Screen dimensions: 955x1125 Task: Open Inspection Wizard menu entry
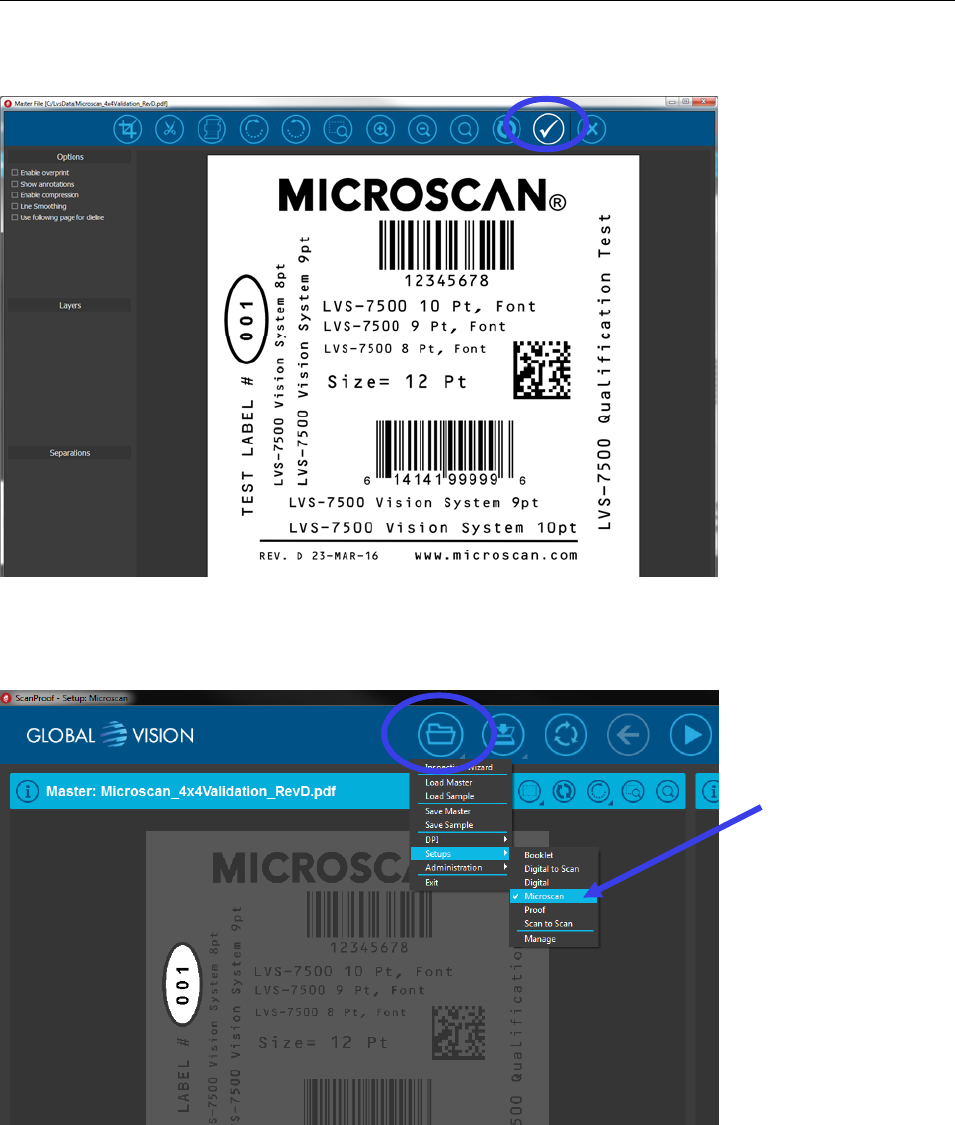pos(460,768)
